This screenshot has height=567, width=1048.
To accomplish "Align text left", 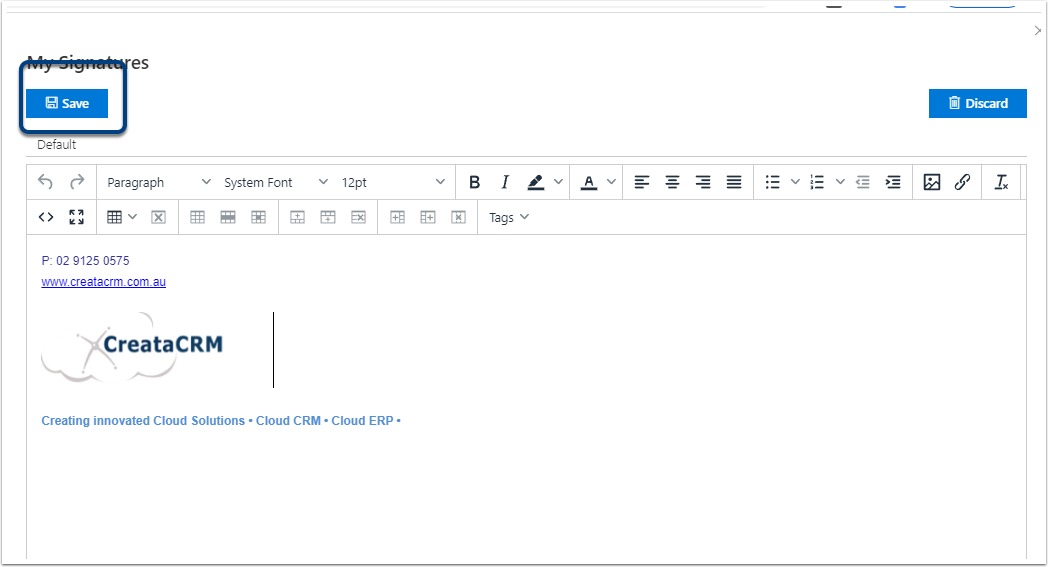I will (x=642, y=182).
